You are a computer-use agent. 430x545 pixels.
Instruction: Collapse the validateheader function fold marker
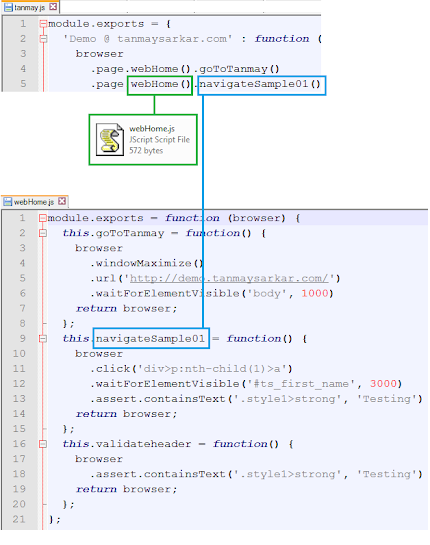(x=43, y=444)
